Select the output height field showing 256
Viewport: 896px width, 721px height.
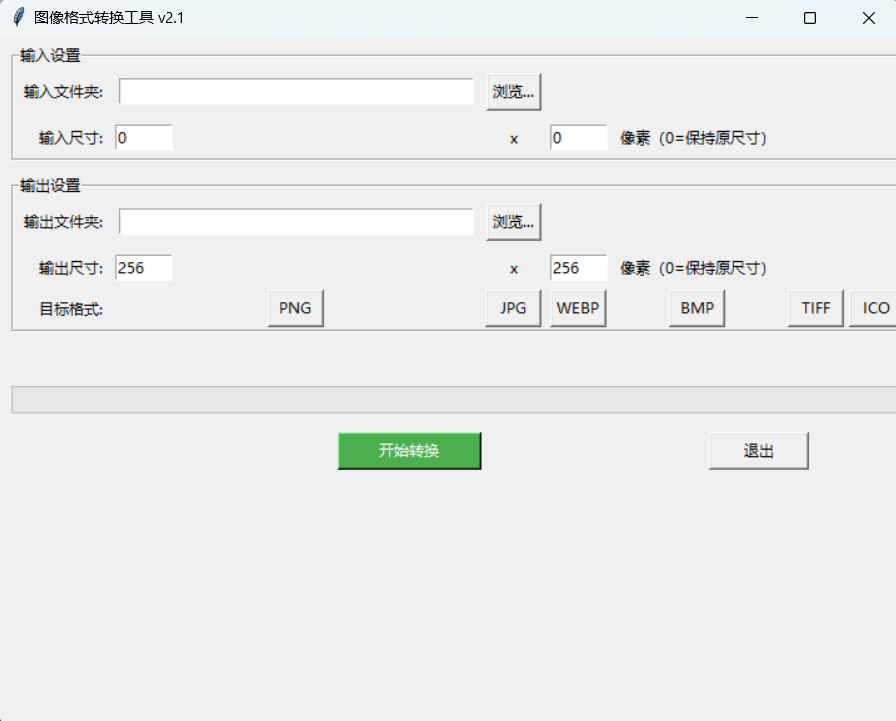(x=578, y=267)
